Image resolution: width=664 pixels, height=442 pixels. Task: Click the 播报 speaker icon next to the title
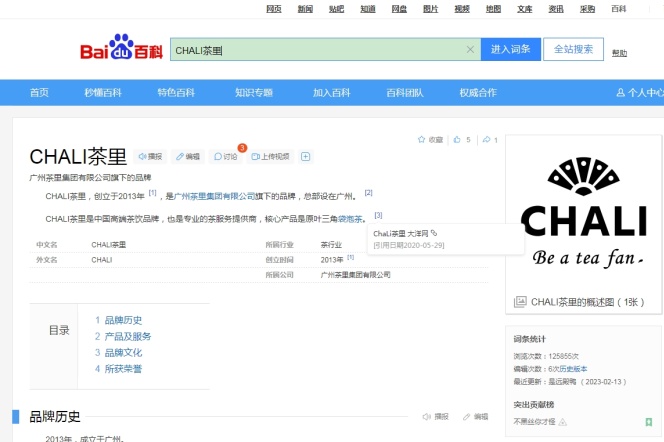tap(150, 157)
